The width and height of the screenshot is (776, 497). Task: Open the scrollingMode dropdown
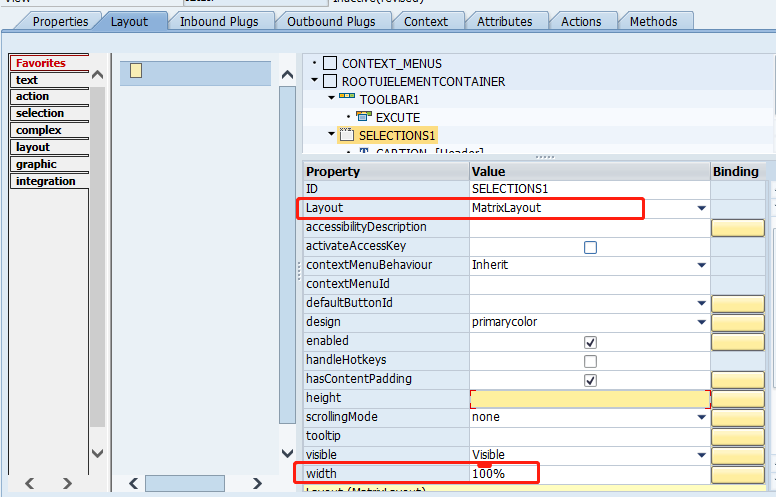(701, 417)
